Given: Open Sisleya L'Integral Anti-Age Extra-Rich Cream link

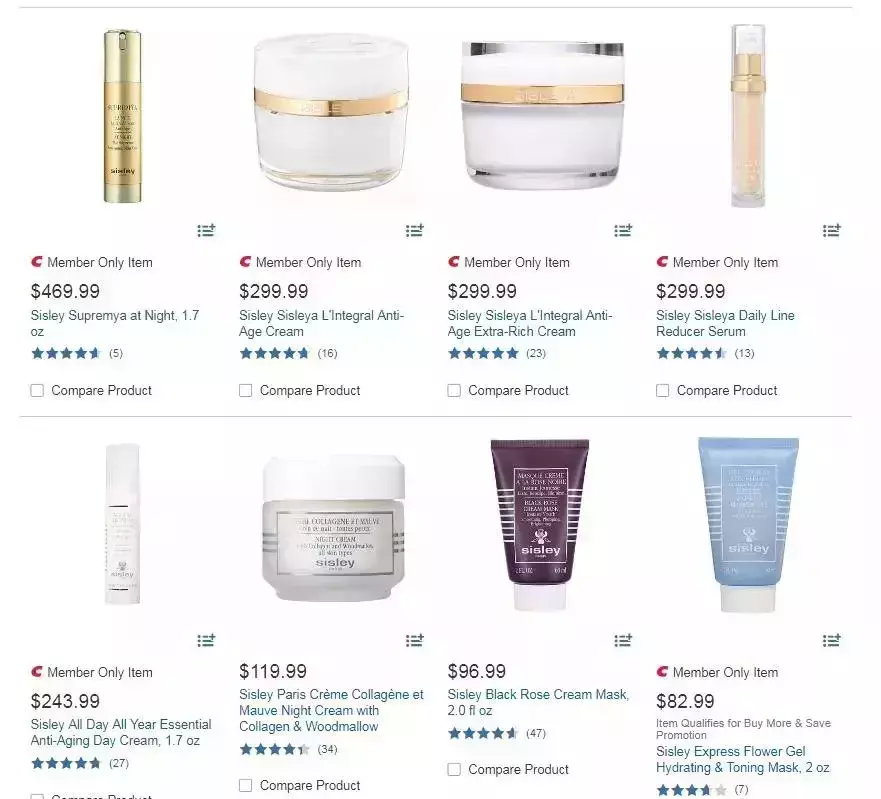Looking at the screenshot, I should coord(530,324).
